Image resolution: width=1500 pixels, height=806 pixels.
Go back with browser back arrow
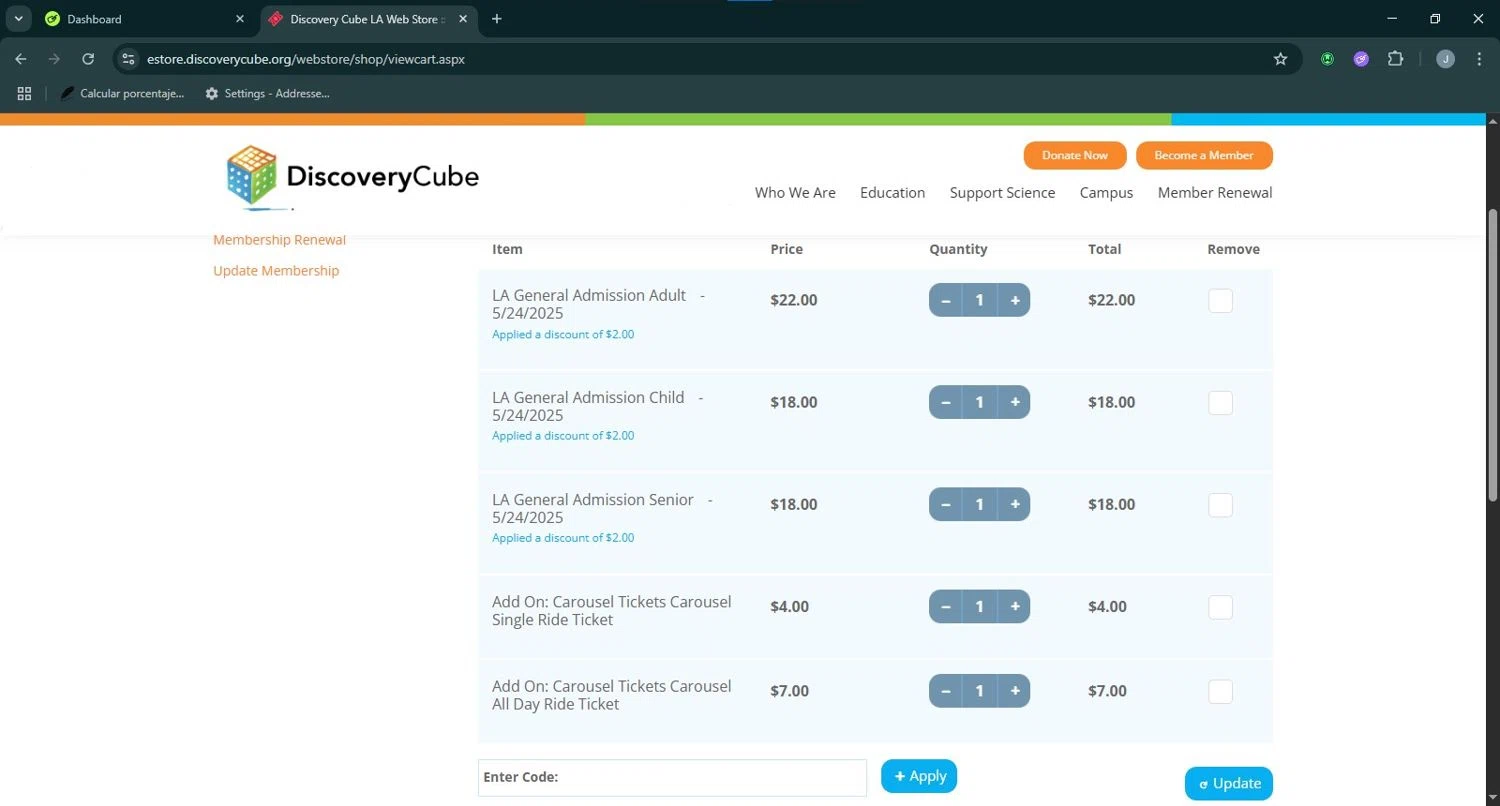(x=21, y=59)
